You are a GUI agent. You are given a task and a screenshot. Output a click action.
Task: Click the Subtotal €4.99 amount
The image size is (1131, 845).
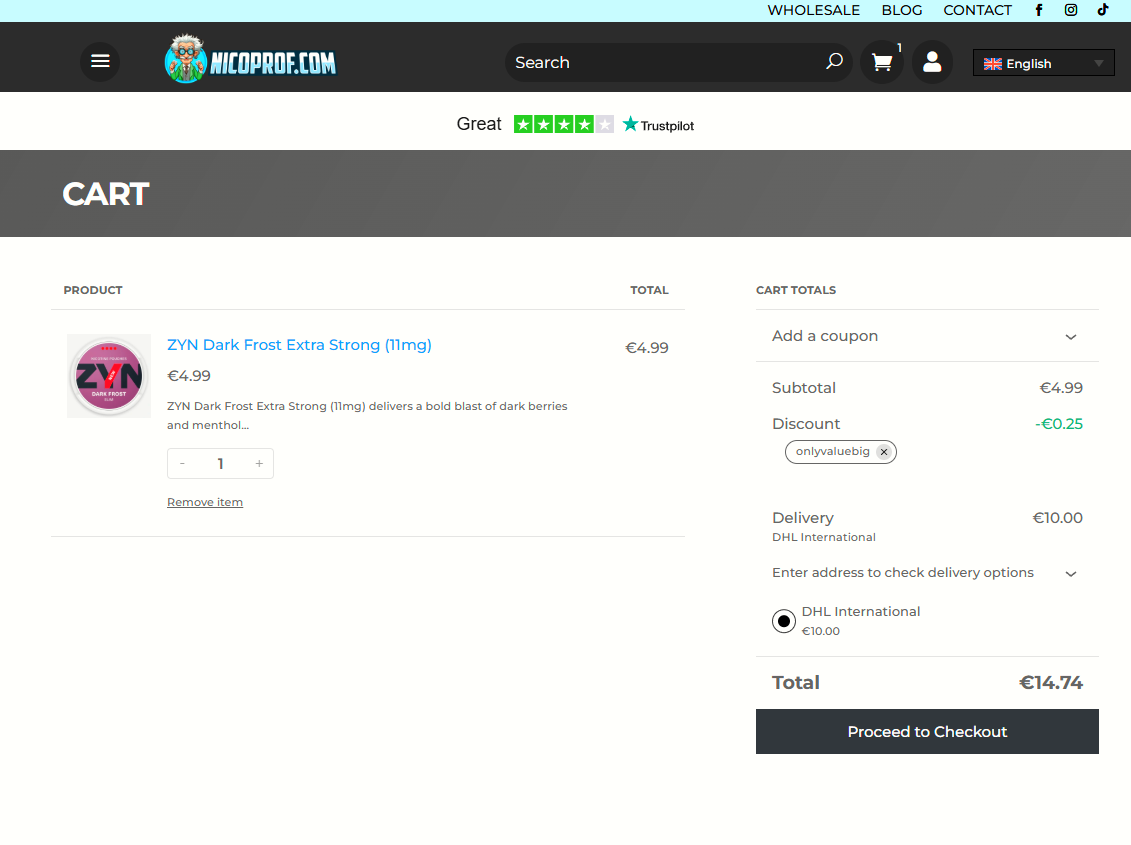(x=1061, y=388)
